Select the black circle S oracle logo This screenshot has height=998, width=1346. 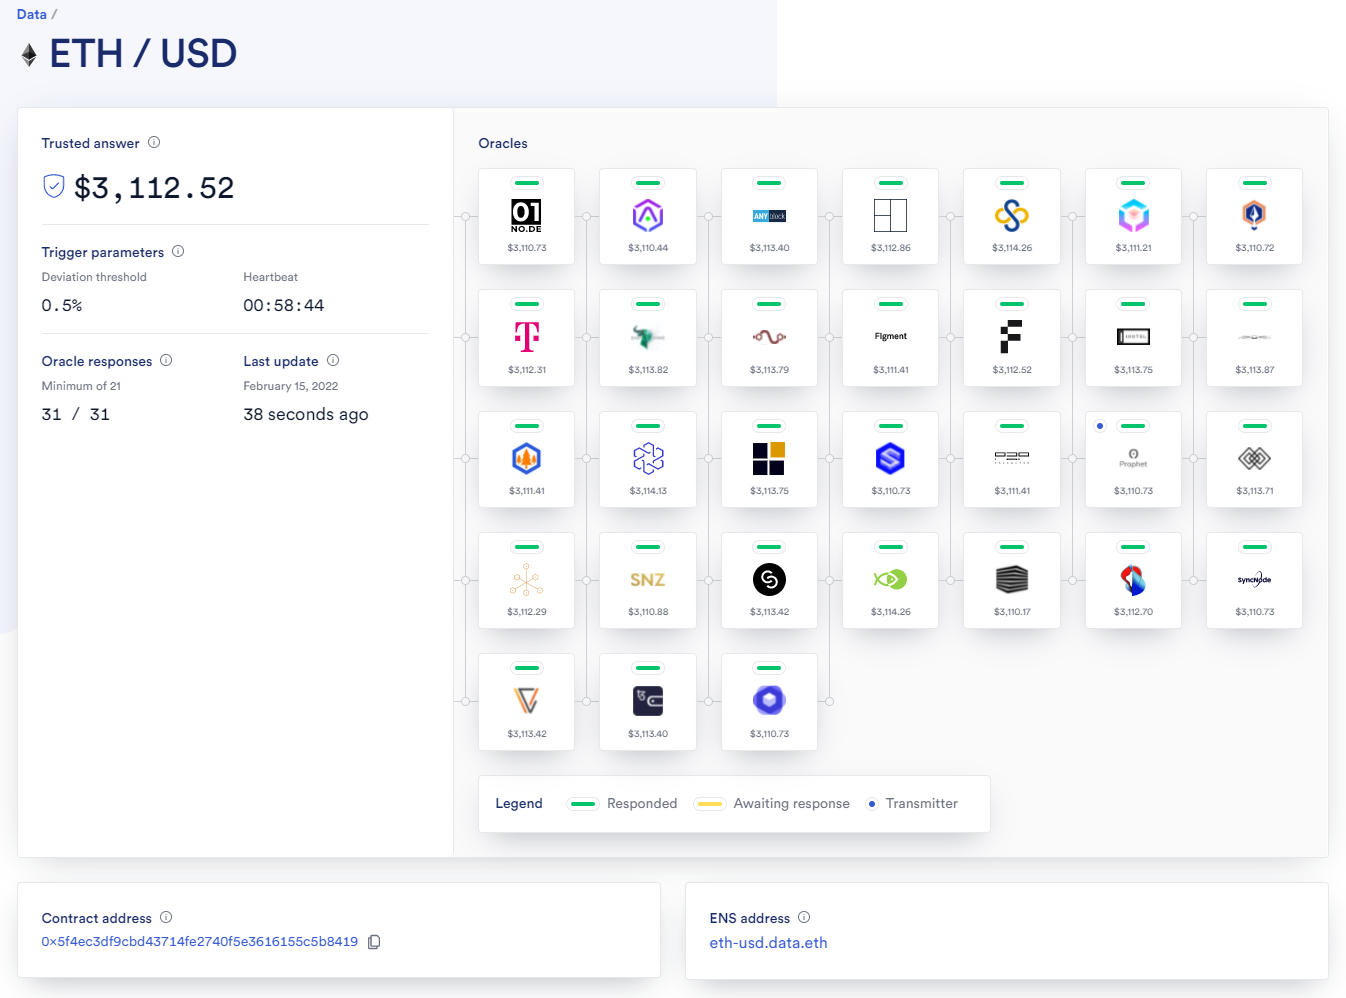[769, 580]
